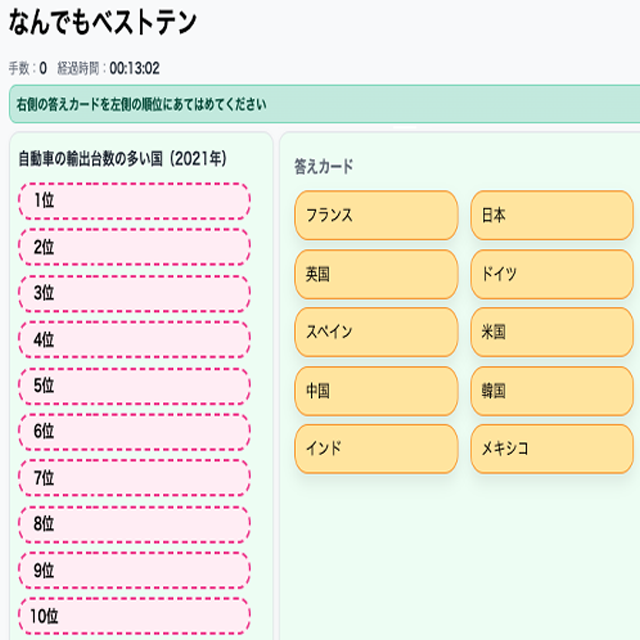
Task: Click the 7位 rank slot
Action: 134,477
